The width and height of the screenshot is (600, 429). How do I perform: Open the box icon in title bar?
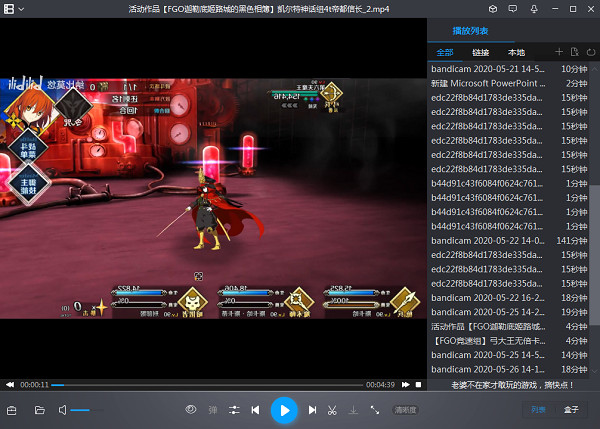point(493,9)
